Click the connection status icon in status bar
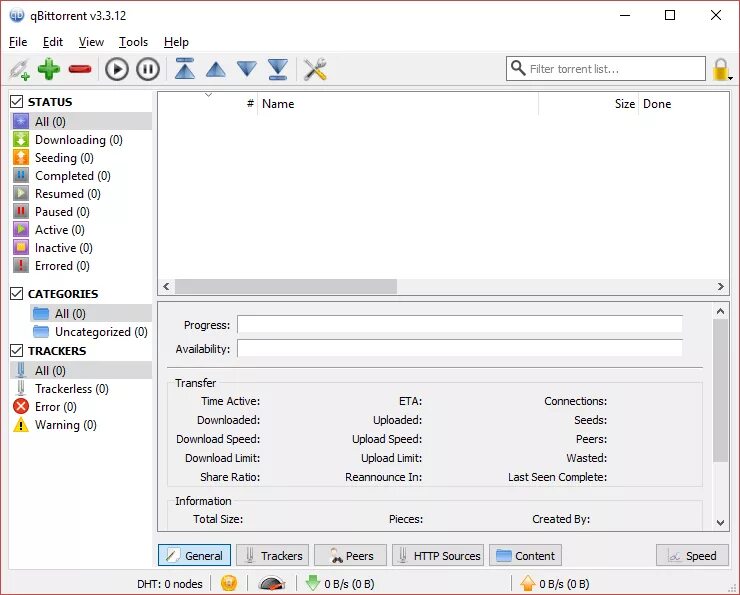 click(229, 583)
